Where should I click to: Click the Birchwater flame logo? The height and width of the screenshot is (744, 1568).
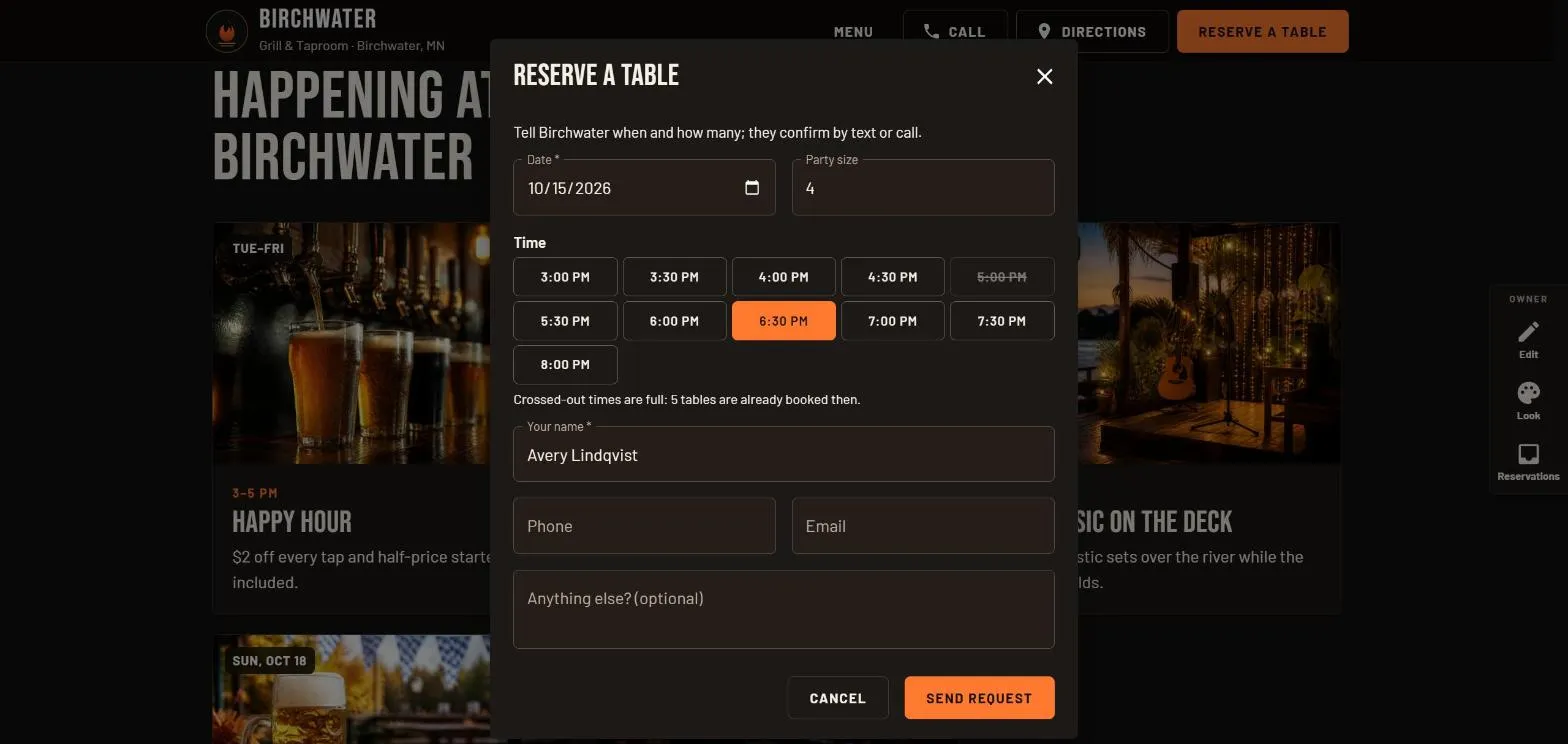point(226,31)
